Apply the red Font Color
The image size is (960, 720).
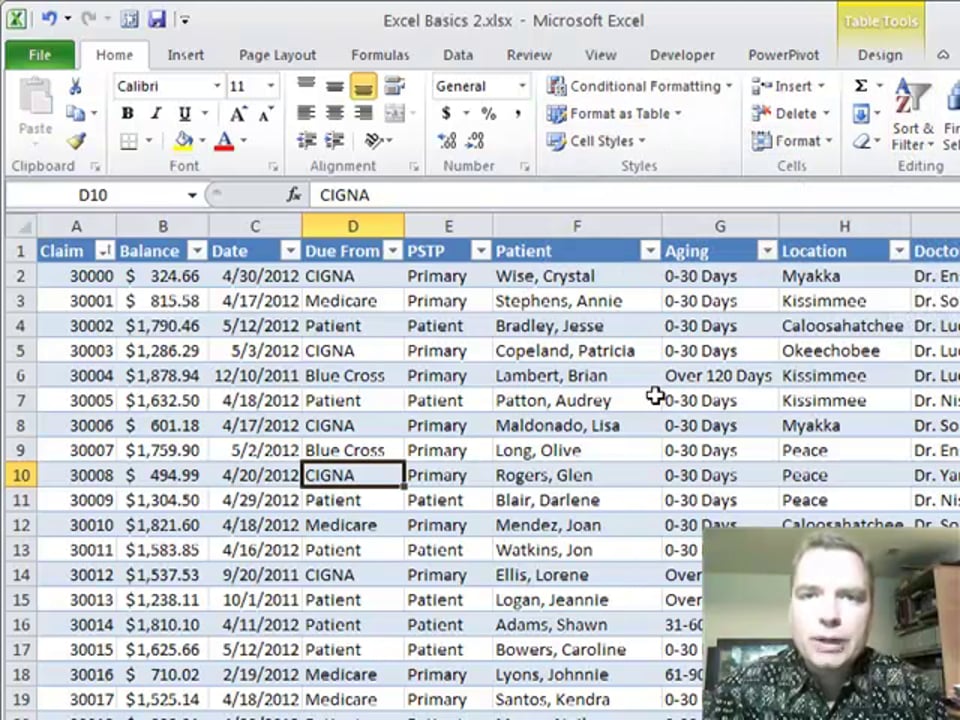pyautogui.click(x=225, y=141)
